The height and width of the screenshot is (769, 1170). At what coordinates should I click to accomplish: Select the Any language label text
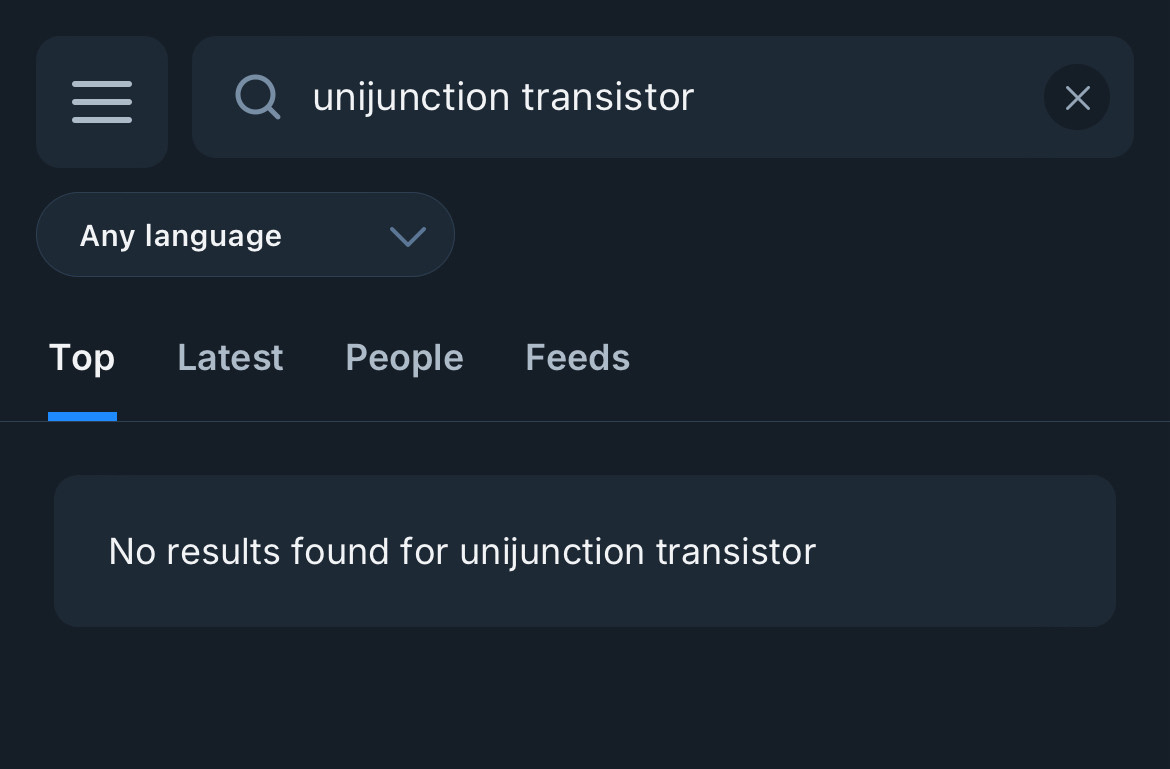[181, 236]
